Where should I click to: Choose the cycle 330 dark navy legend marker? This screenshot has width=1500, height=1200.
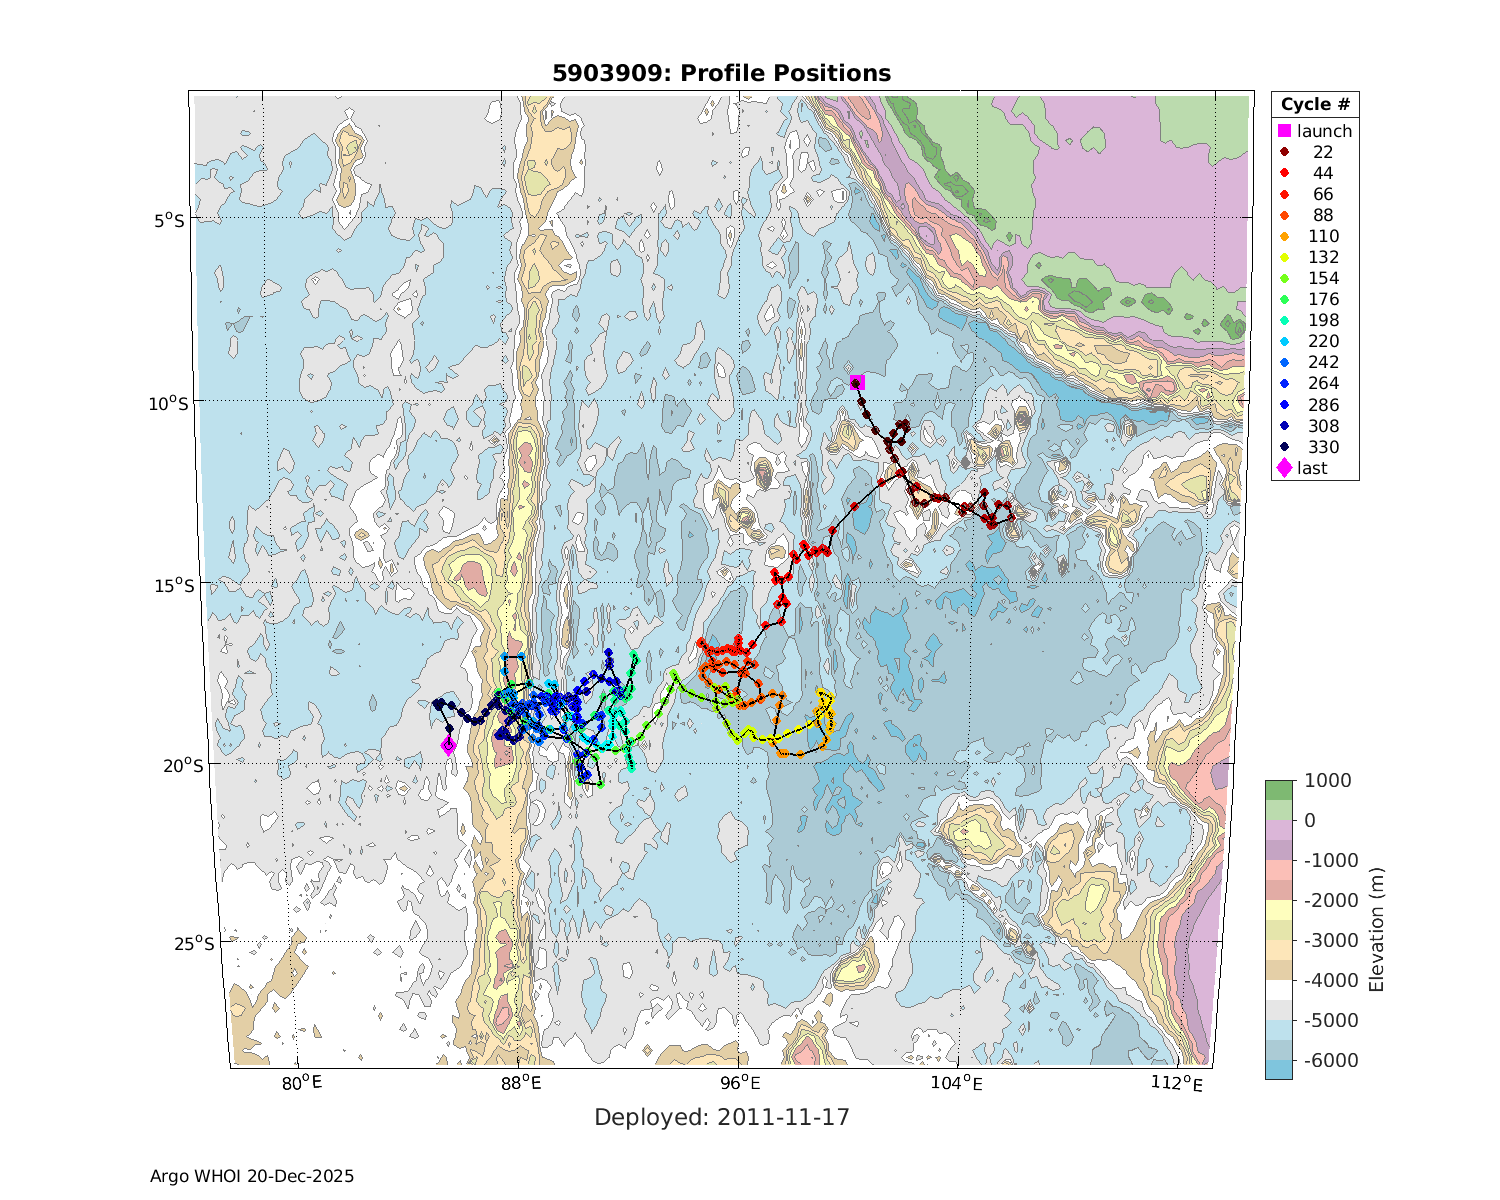pos(1285,447)
